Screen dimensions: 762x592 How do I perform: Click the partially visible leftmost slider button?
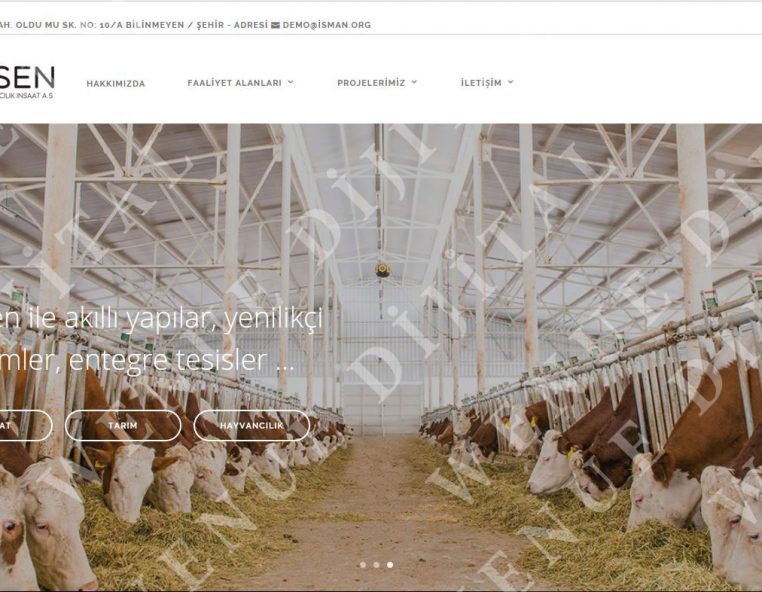[x=26, y=425]
